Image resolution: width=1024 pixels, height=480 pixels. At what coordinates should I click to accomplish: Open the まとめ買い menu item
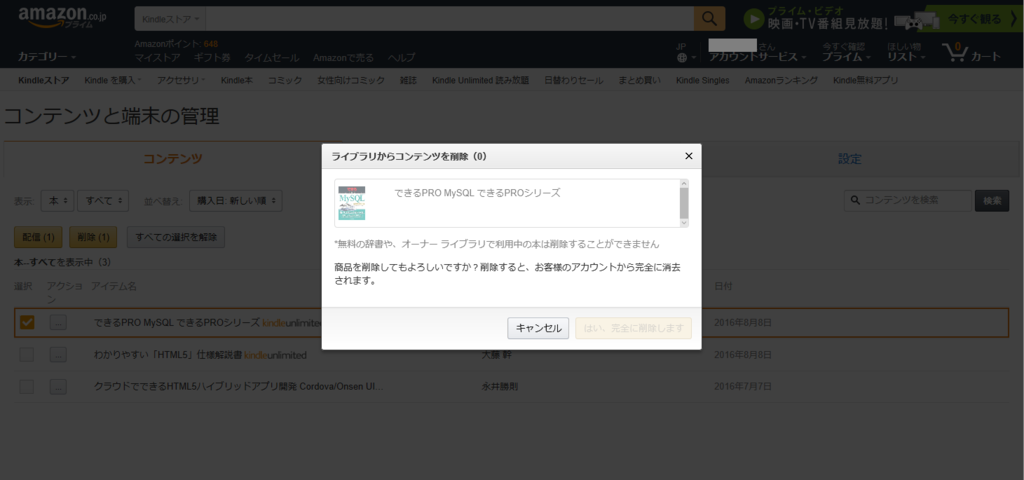[x=640, y=80]
